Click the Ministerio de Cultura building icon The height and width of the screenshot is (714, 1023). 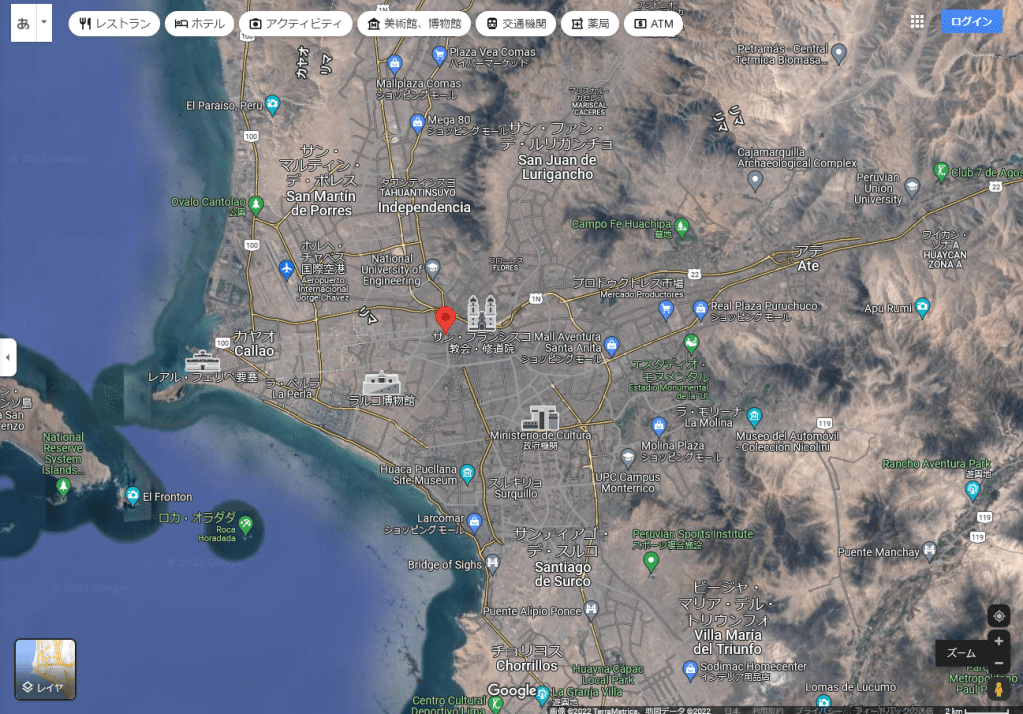541,418
